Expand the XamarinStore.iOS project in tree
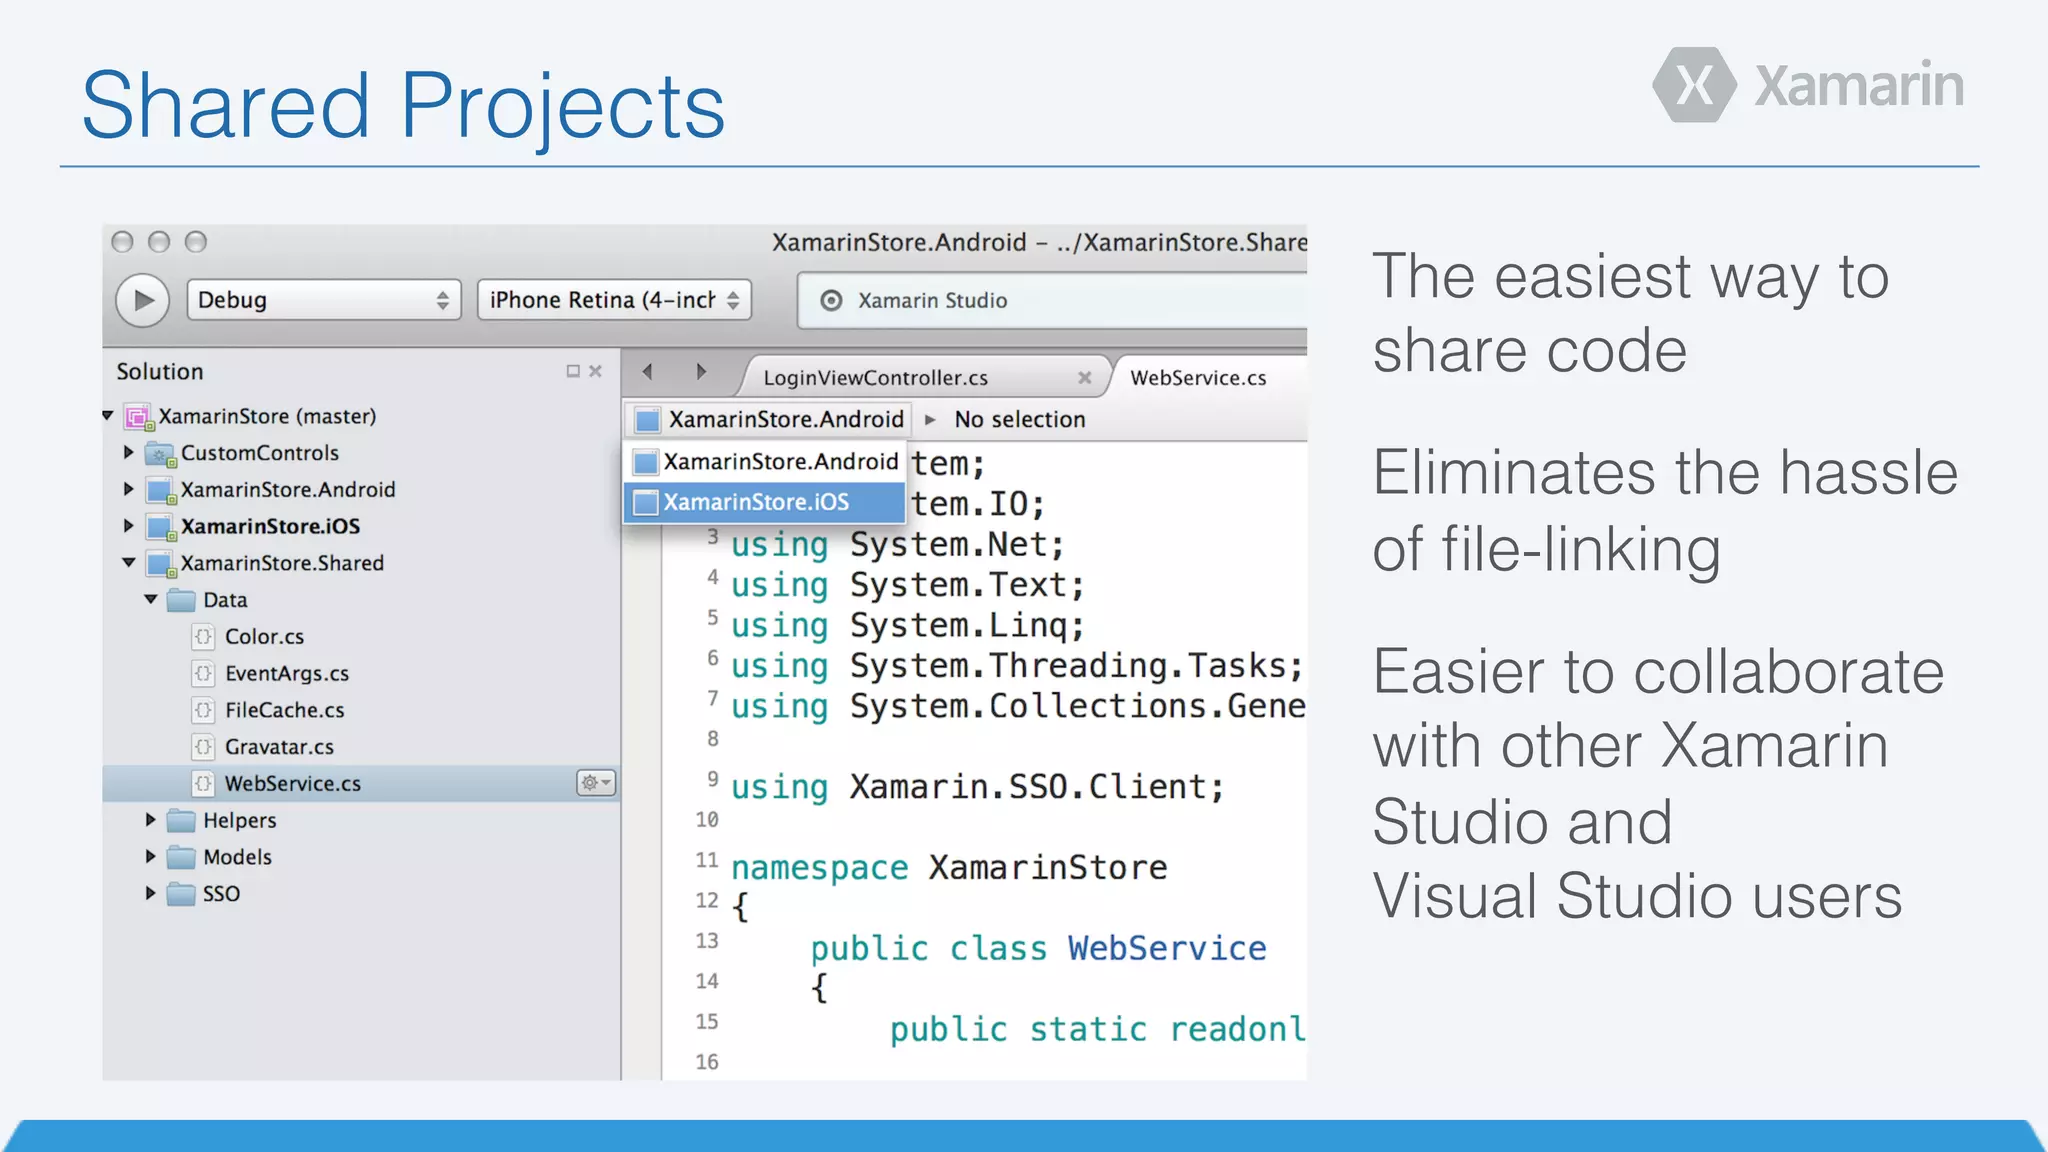 point(128,526)
